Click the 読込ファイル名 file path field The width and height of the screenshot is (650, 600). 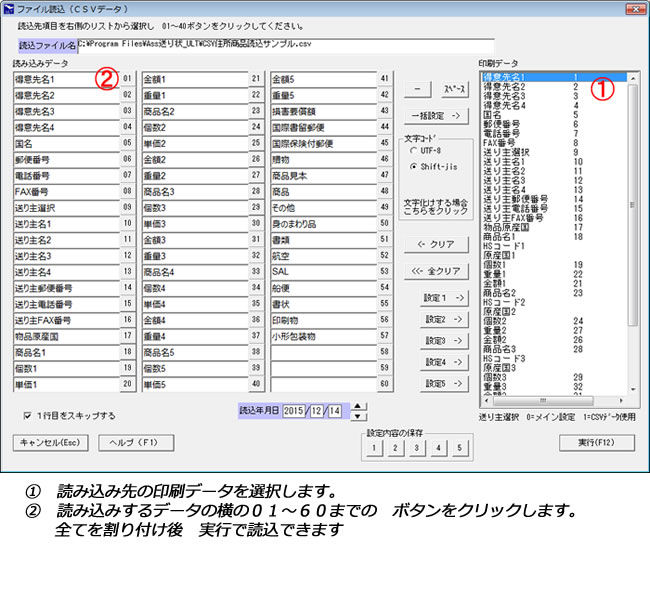pyautogui.click(x=230, y=45)
